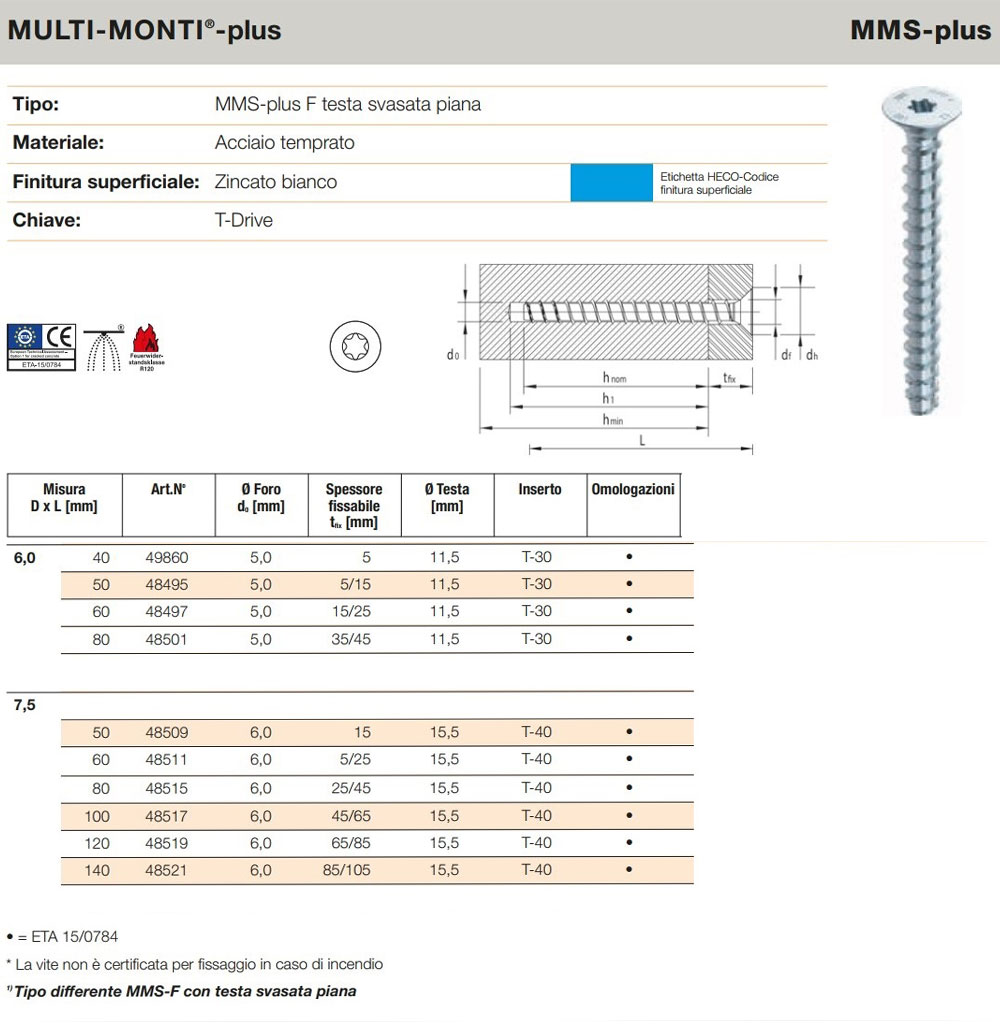Click the thickness value "5/15"
1000x1024 pixels.
click(x=355, y=584)
